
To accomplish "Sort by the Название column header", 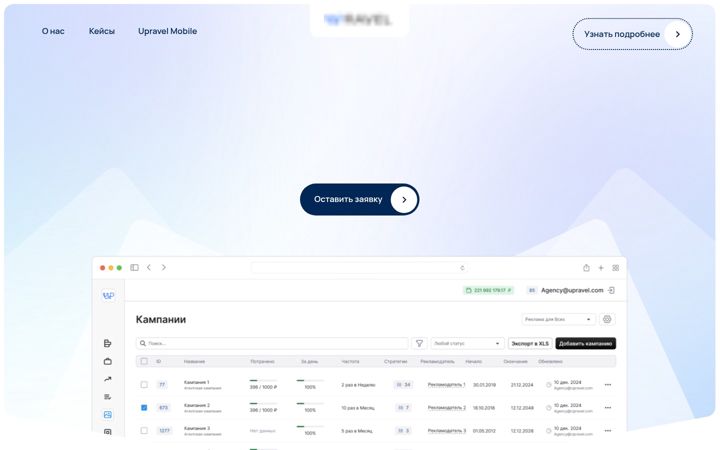I will (194, 361).
